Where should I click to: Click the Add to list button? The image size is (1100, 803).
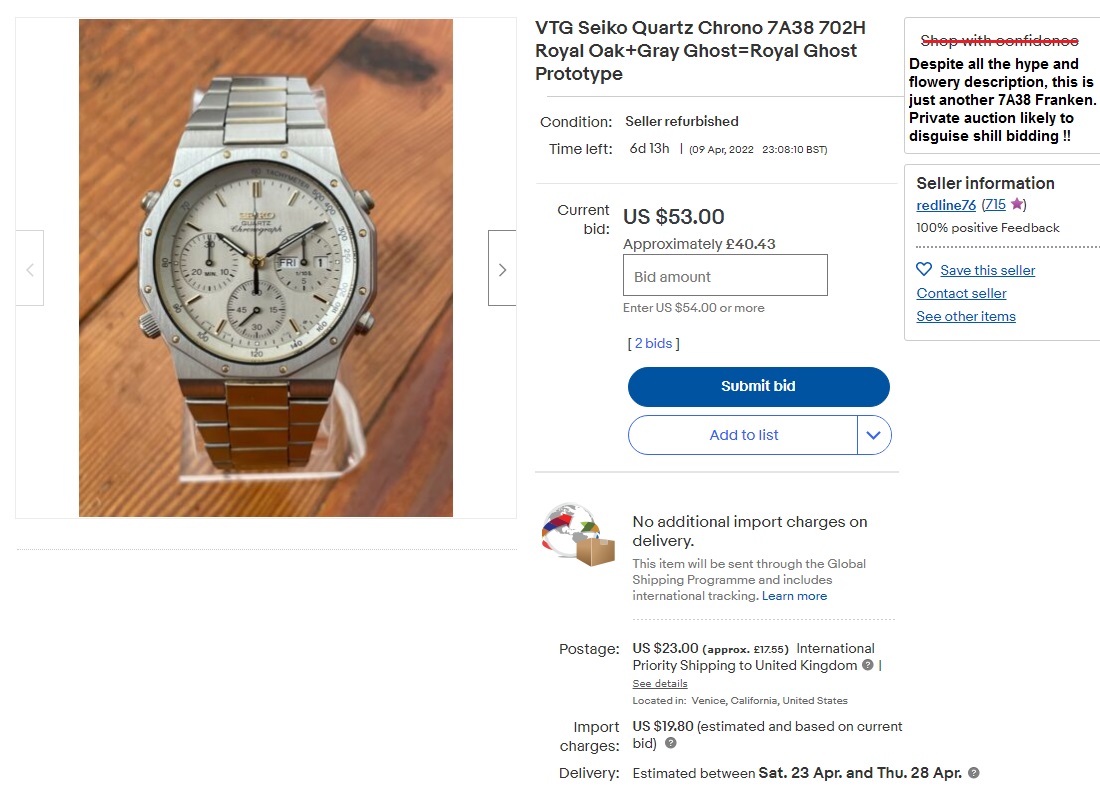744,435
